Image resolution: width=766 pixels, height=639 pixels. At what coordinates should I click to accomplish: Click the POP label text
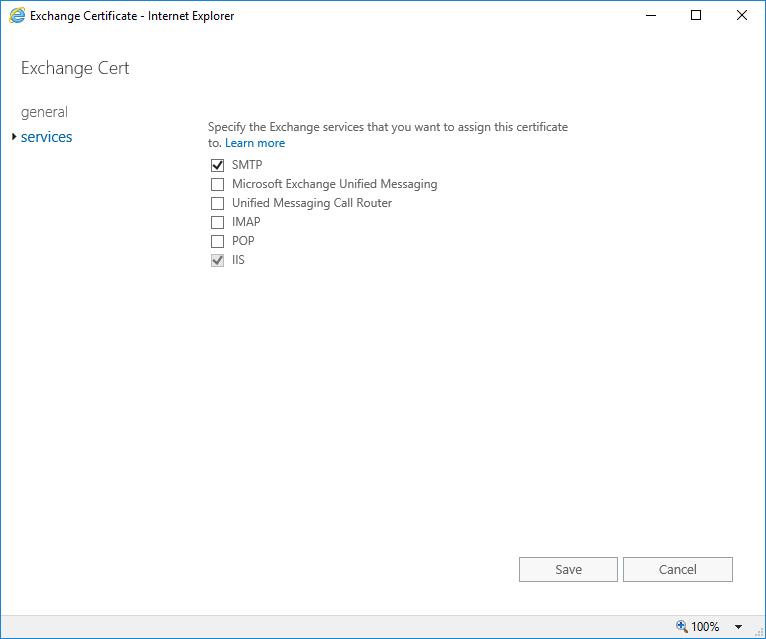[243, 241]
